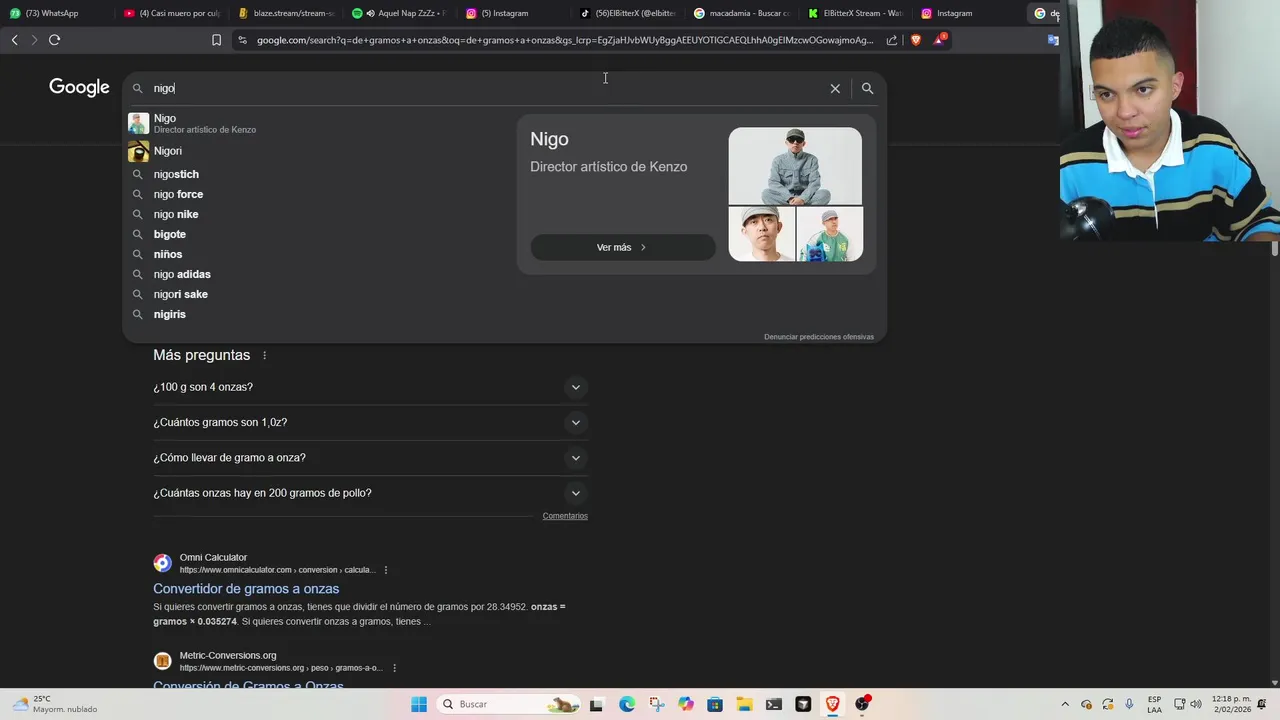Reload the page with the refresh icon

tap(54, 40)
